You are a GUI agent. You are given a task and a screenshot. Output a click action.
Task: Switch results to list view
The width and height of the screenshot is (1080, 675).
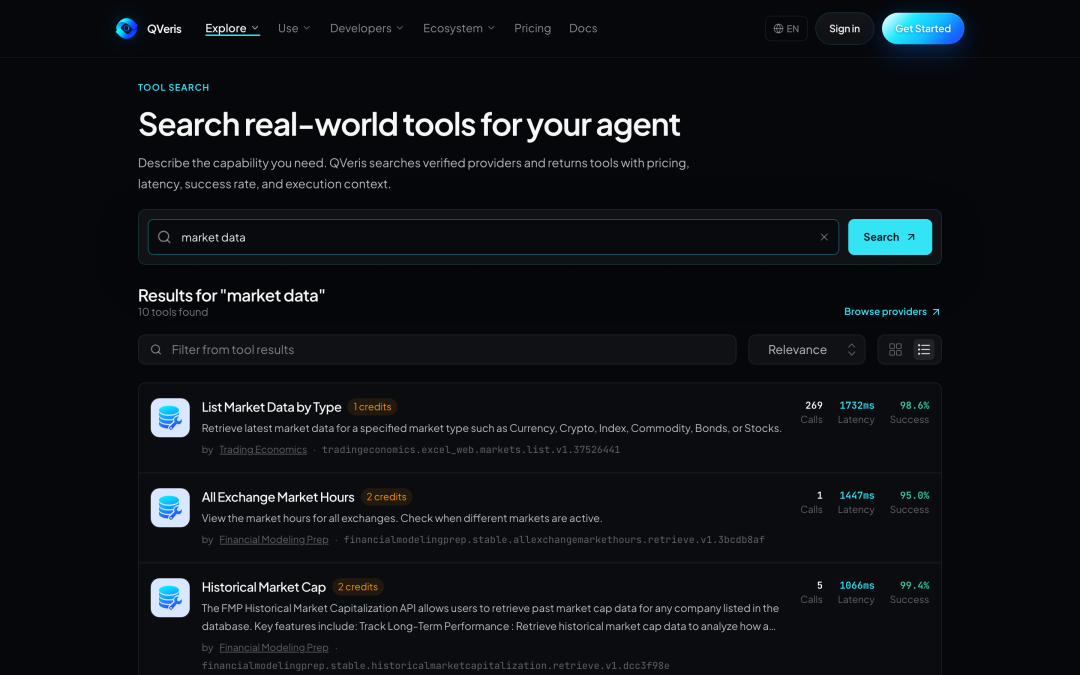click(x=924, y=349)
